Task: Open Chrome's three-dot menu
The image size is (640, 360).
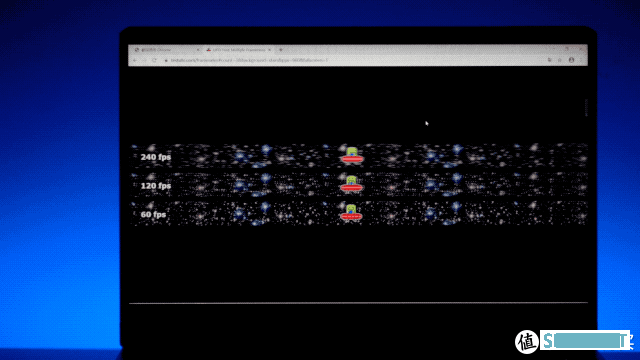Action: 581,60
